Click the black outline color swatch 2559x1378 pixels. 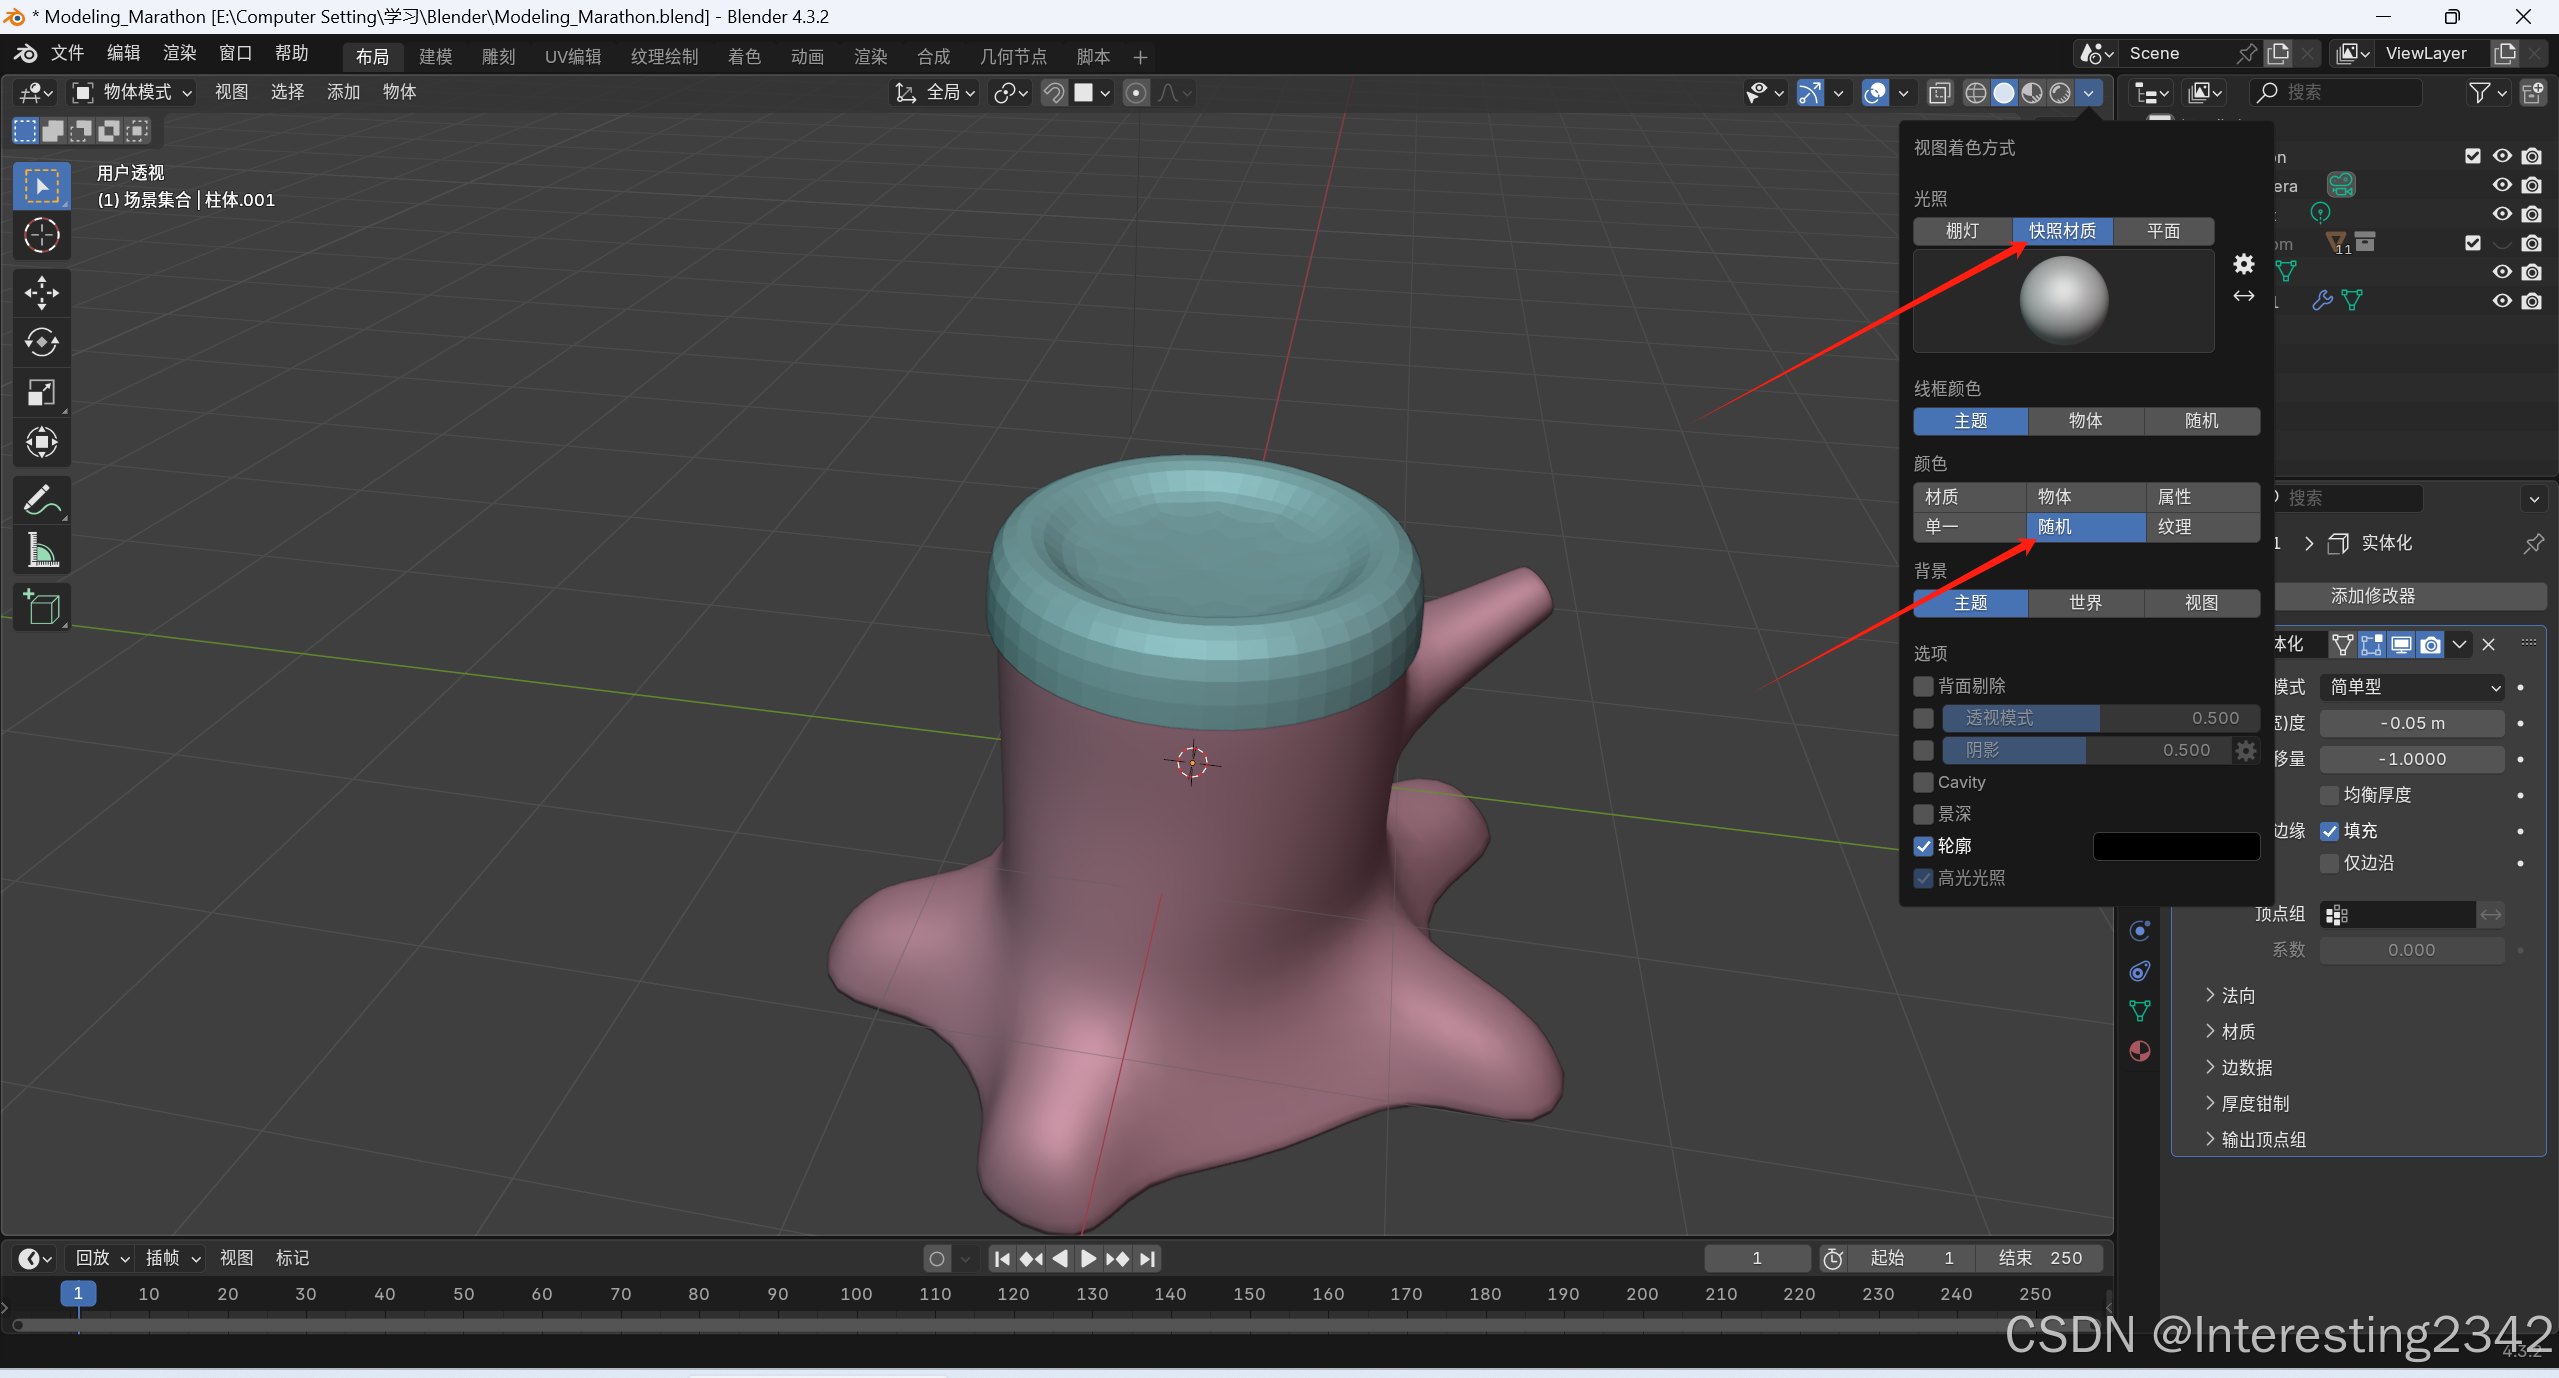click(x=2176, y=846)
